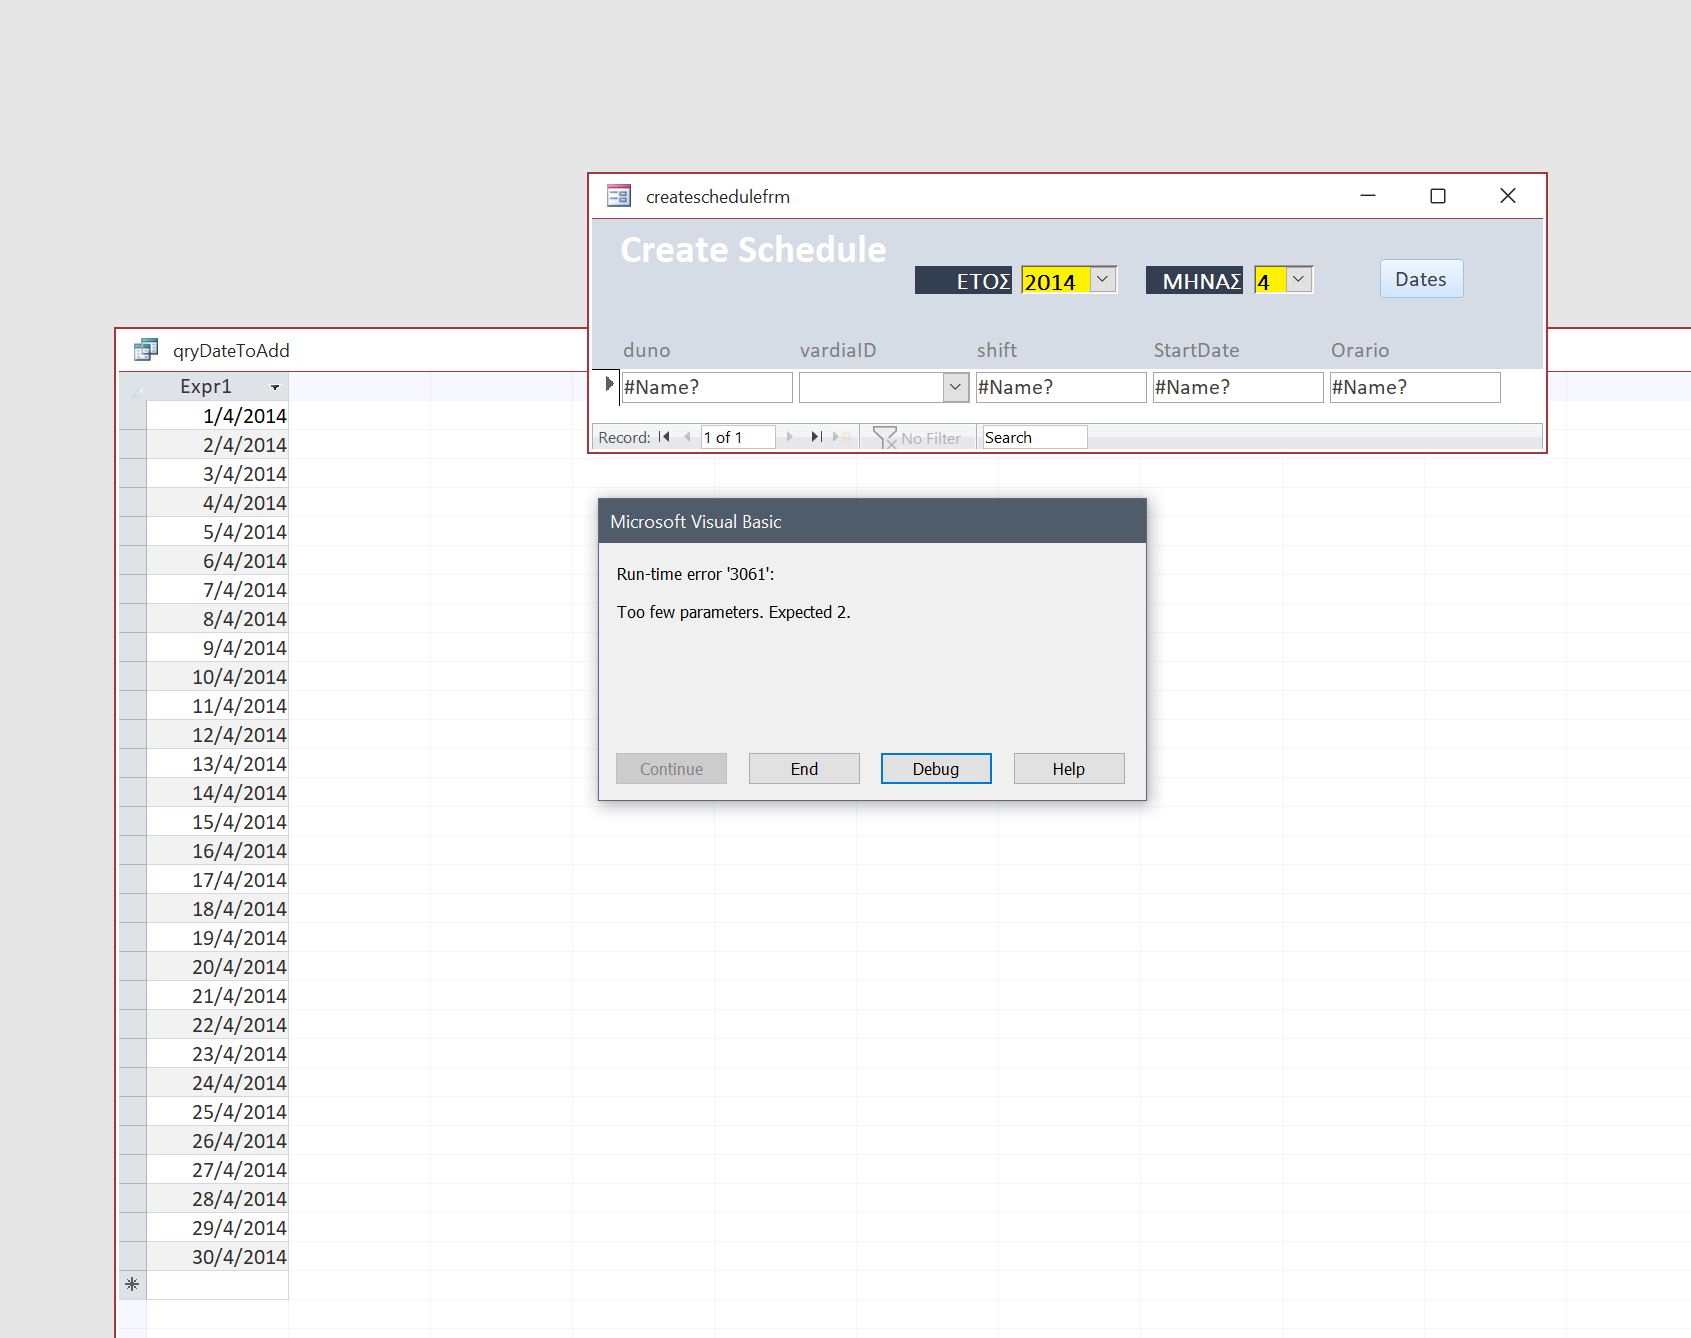Go to first record in navigation bar
The image size is (1691, 1338).
664,437
